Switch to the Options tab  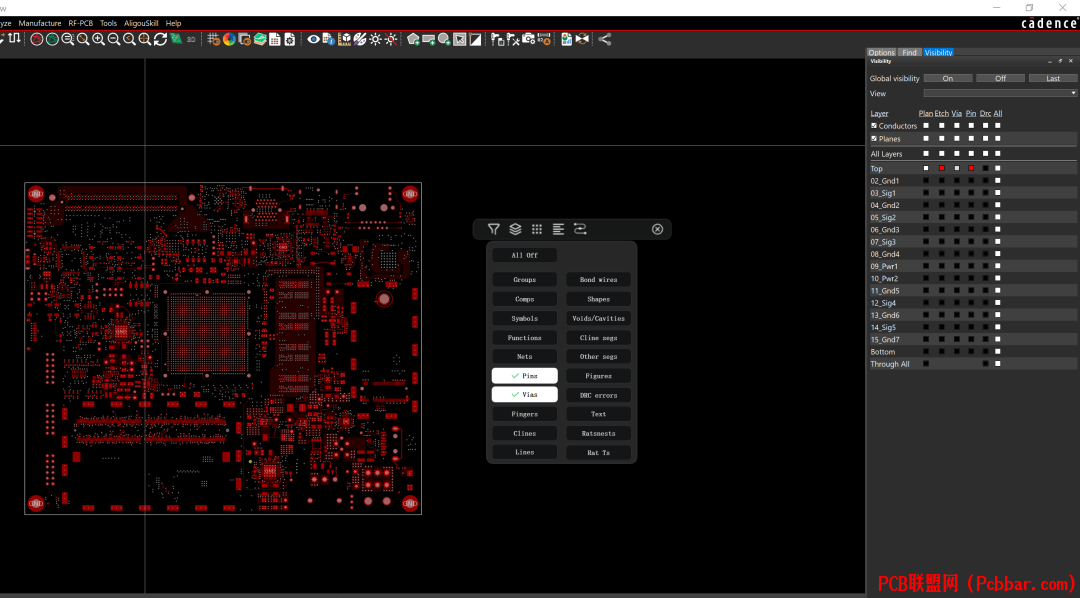coord(882,52)
